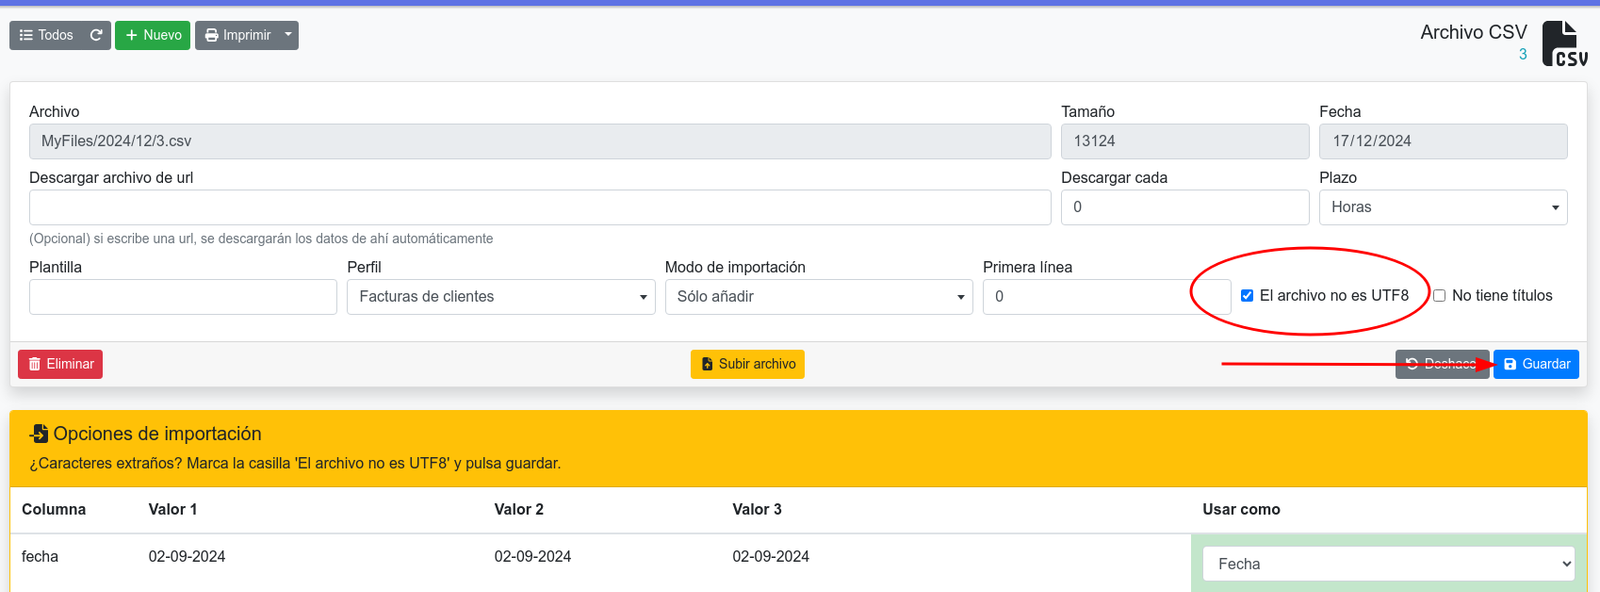Screen dimensions: 1600x592
Task: Click the Archivo path field
Action: 540,141
